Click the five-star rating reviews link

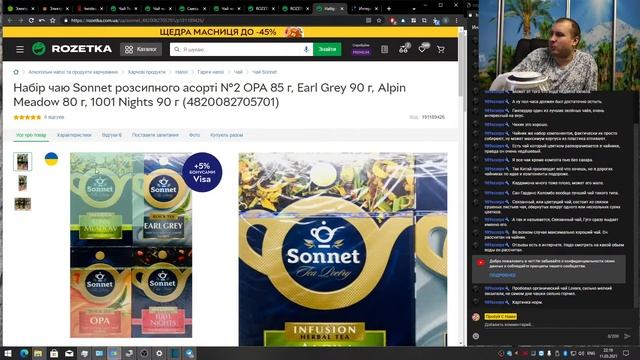pos(39,117)
